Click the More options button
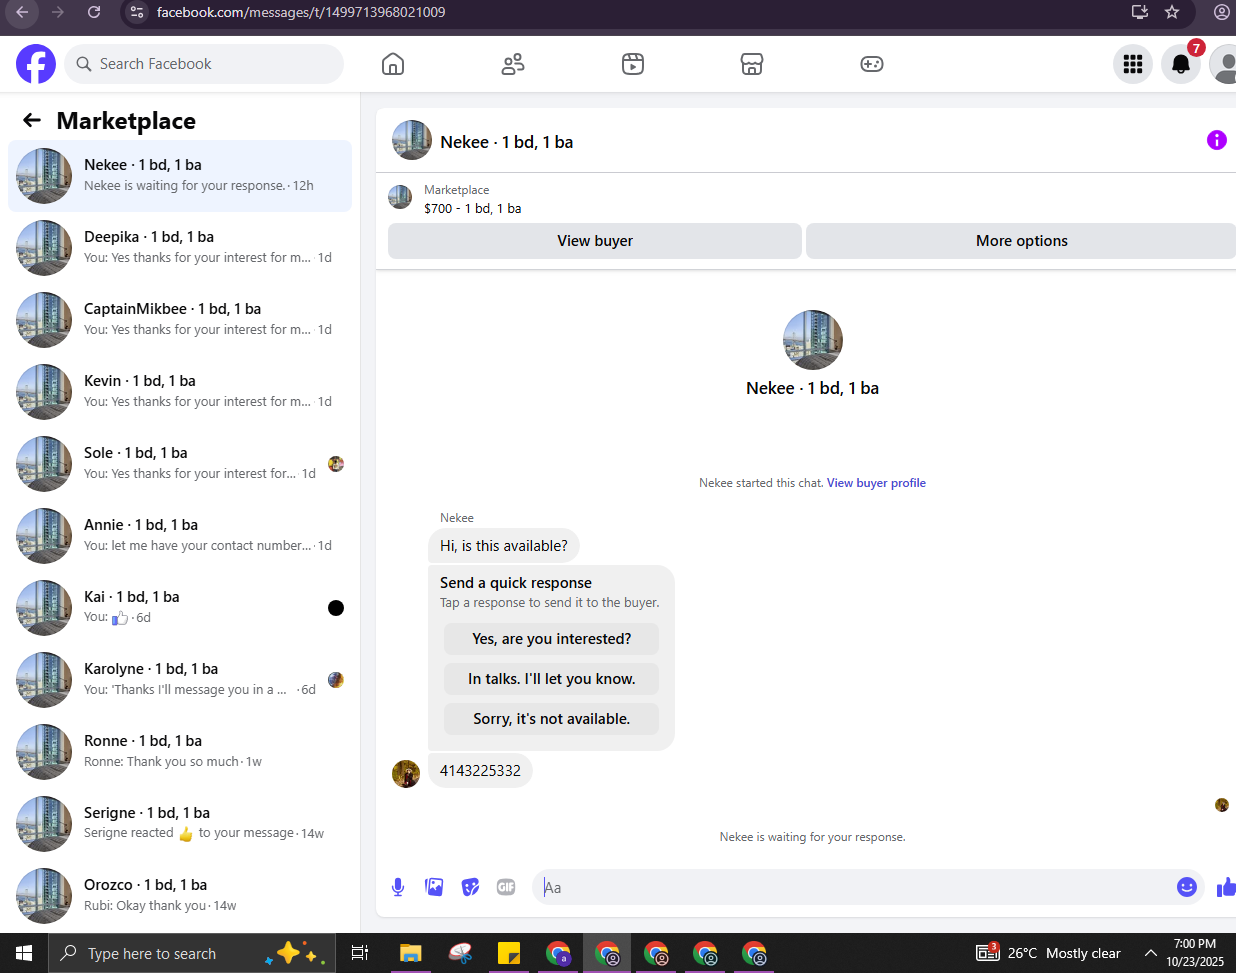The image size is (1236, 973). coord(1021,241)
